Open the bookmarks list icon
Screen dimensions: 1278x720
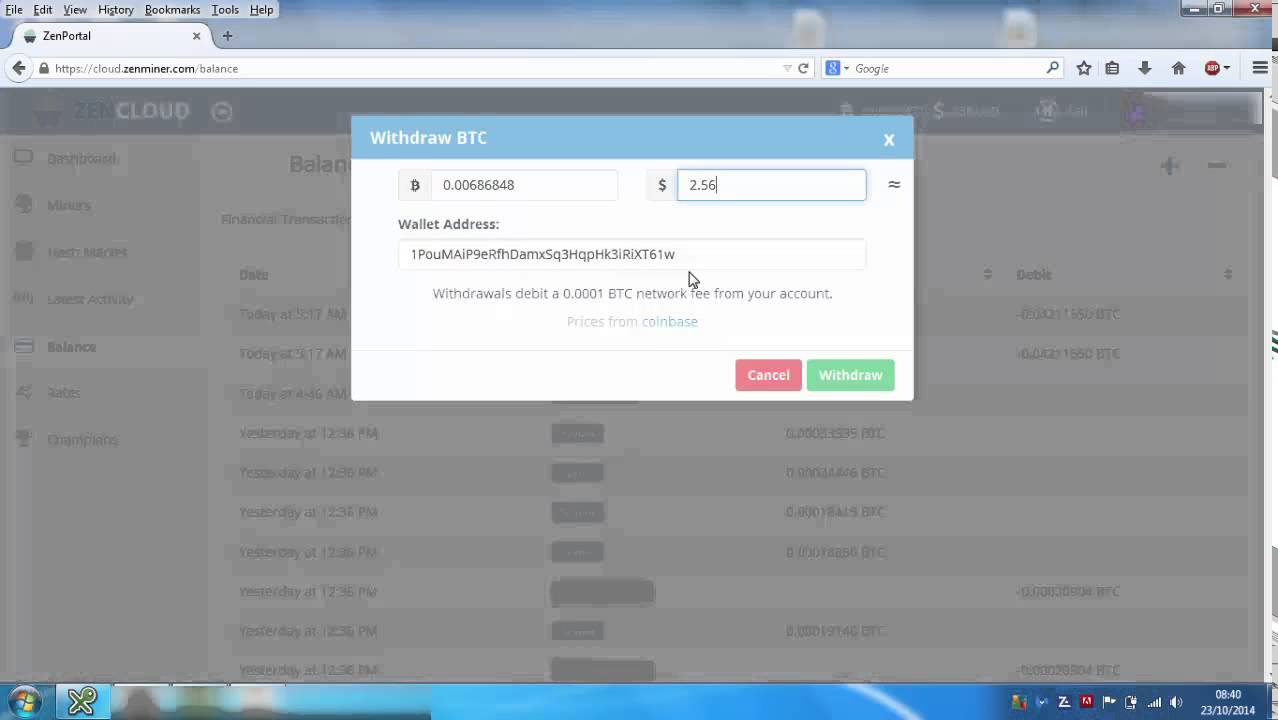click(1112, 68)
